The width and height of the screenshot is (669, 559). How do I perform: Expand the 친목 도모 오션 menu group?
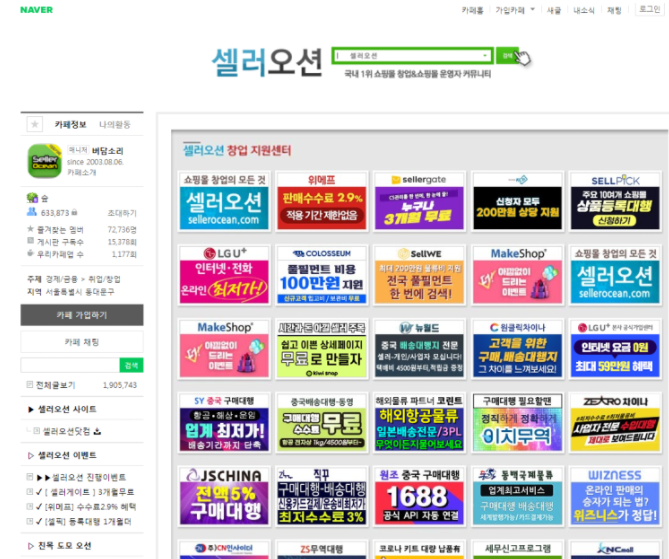pos(64,546)
